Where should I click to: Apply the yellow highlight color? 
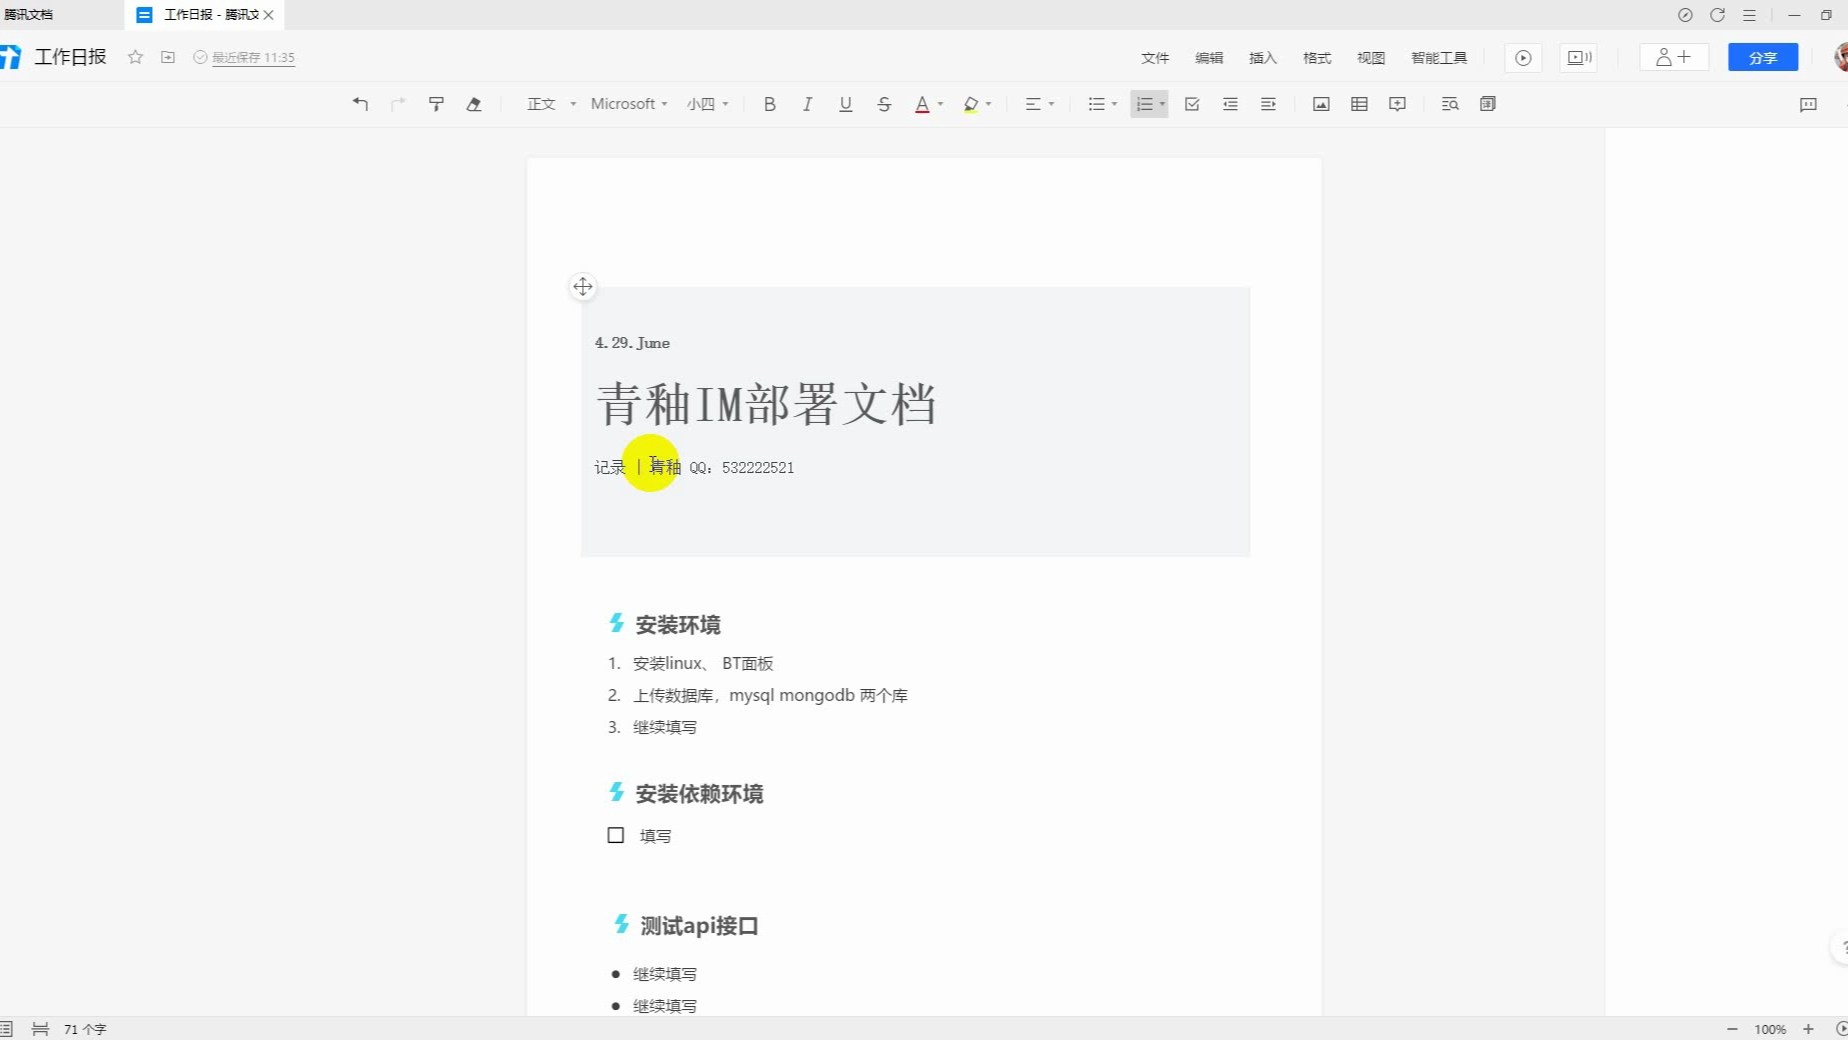[x=970, y=104]
